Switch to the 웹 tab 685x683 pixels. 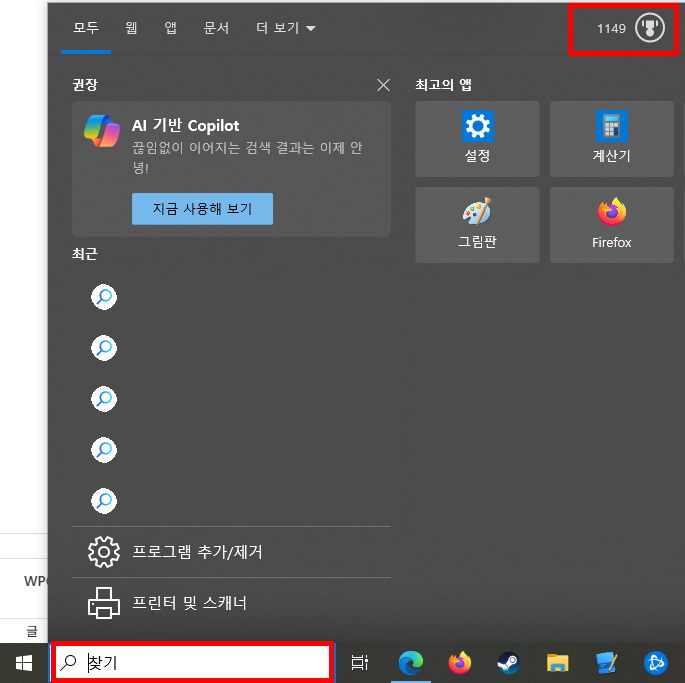[x=131, y=28]
